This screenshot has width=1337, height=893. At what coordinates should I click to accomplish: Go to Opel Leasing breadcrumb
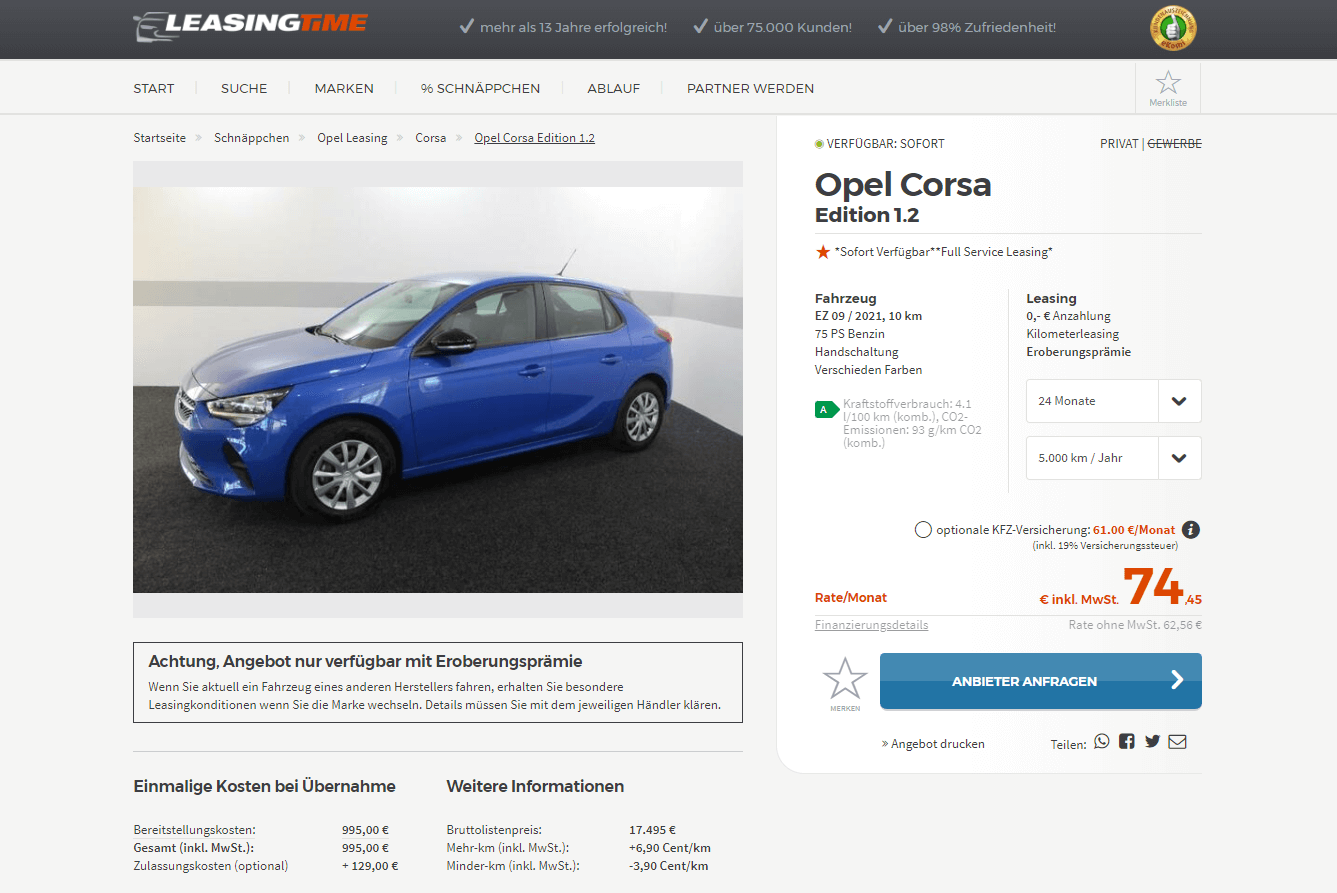(x=352, y=138)
